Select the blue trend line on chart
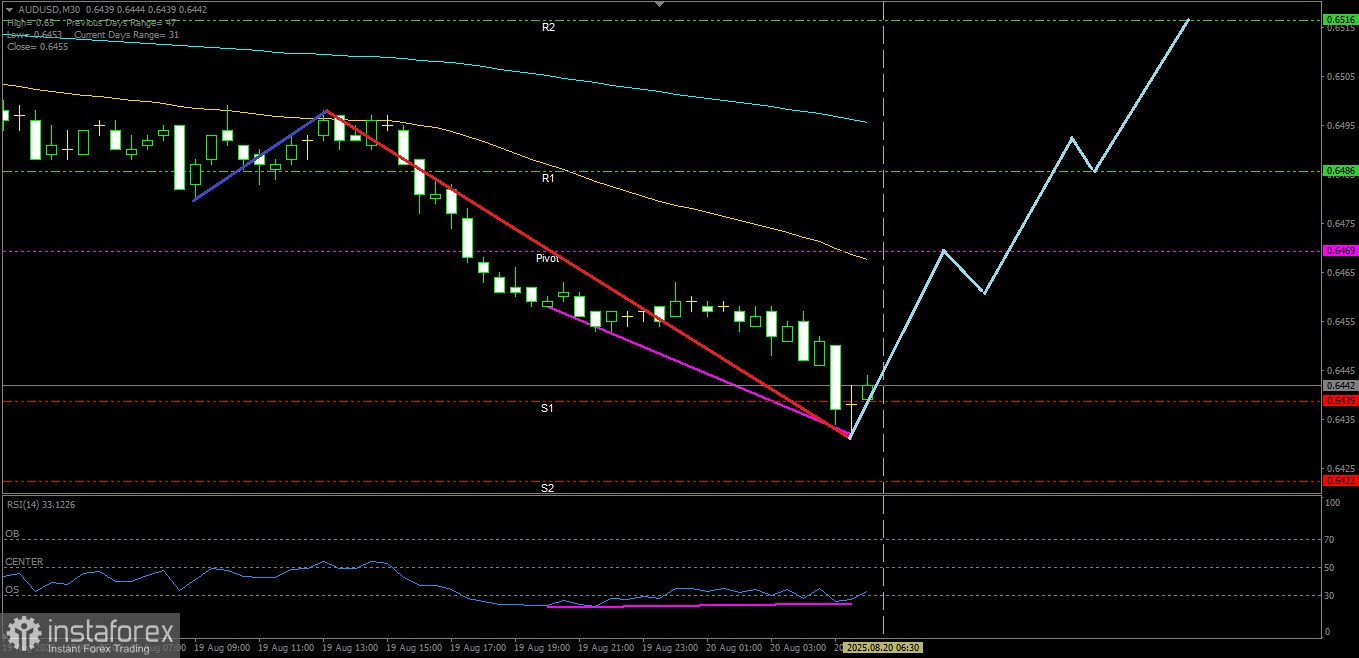 click(x=258, y=156)
